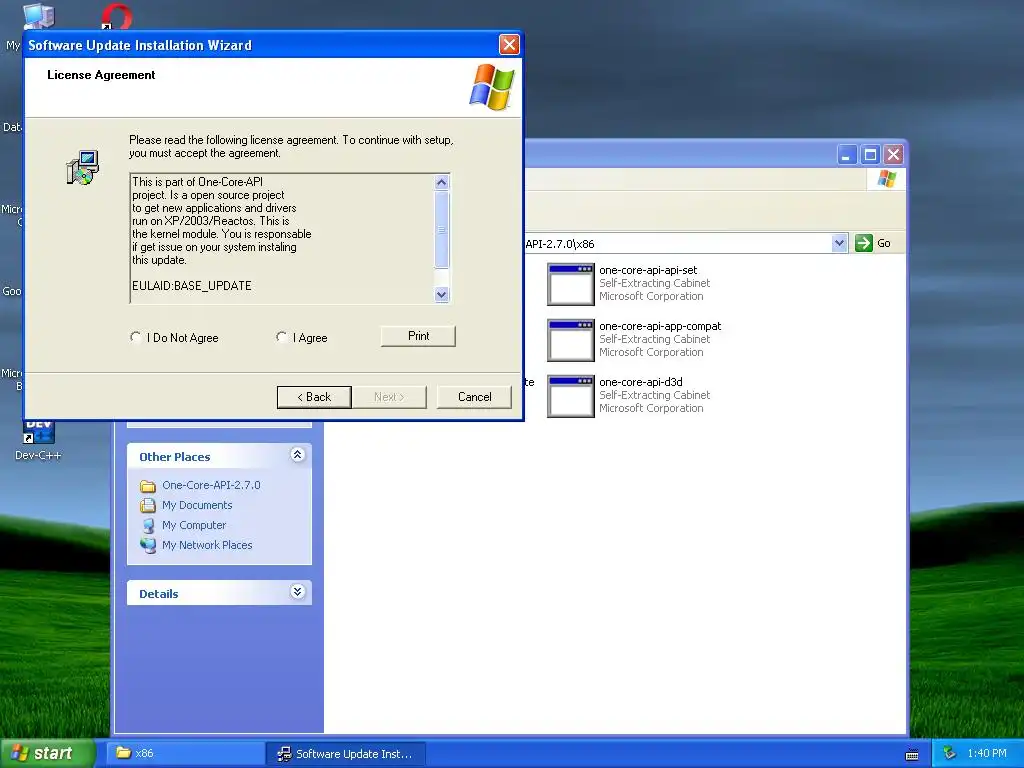Open the My Documents link
The image size is (1024, 768).
[x=197, y=505]
